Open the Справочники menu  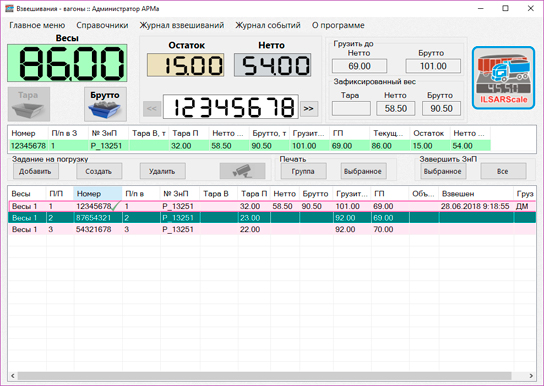coord(102,25)
